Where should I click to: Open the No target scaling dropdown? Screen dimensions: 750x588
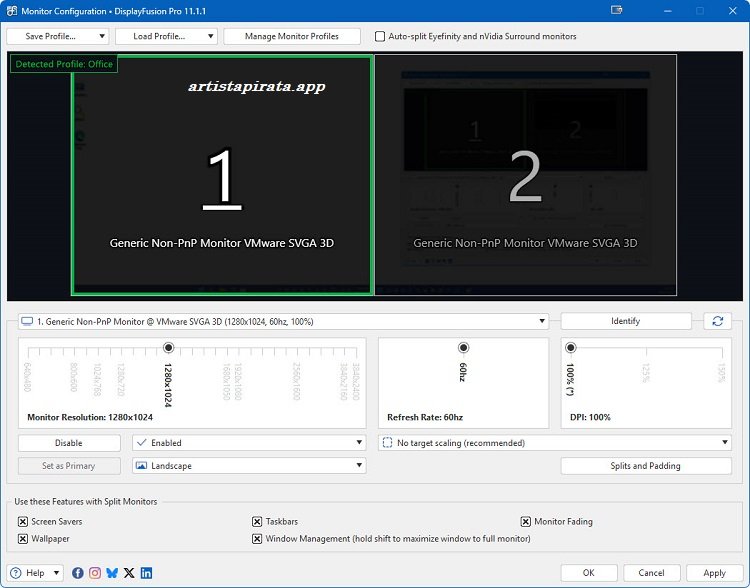[x=555, y=443]
